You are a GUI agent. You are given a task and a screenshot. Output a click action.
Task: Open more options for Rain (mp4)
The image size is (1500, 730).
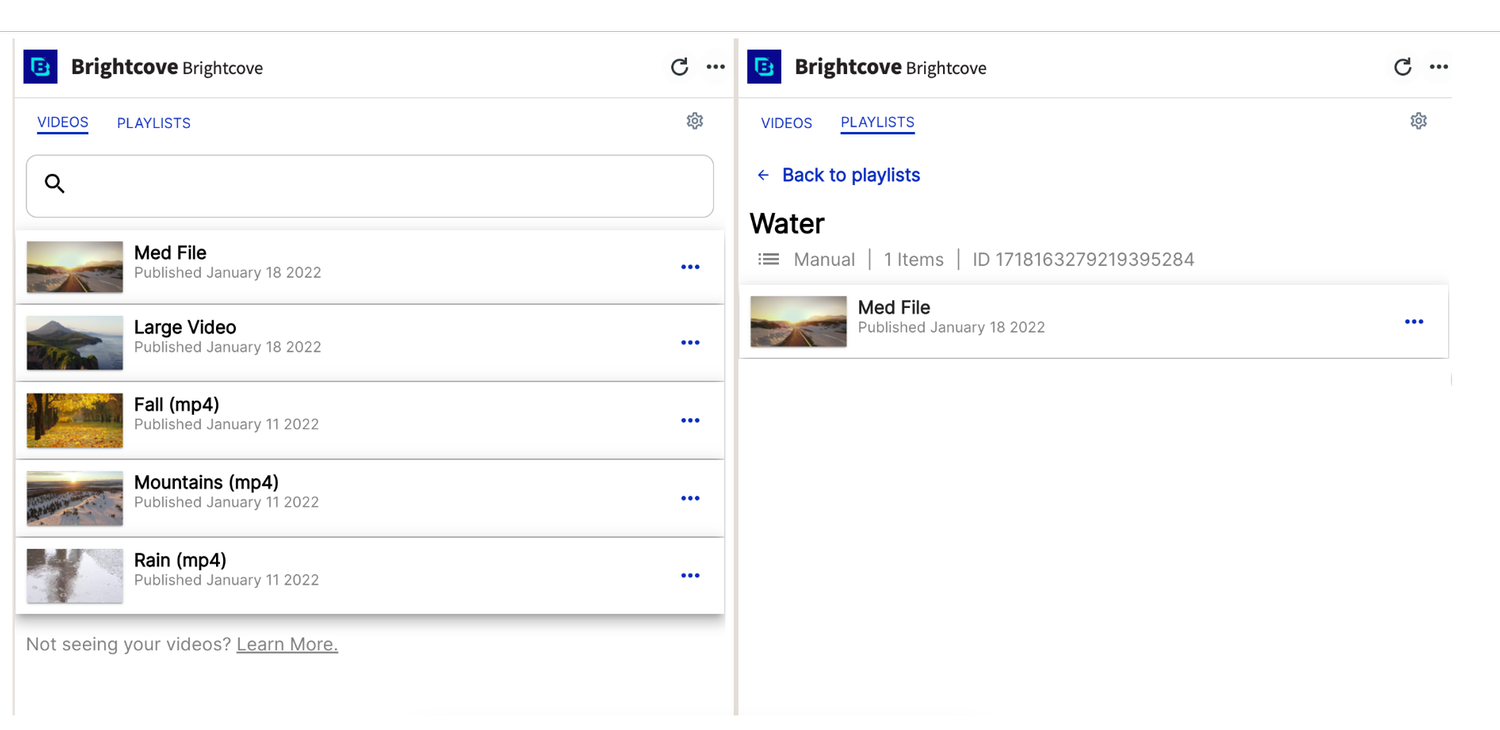tap(690, 576)
